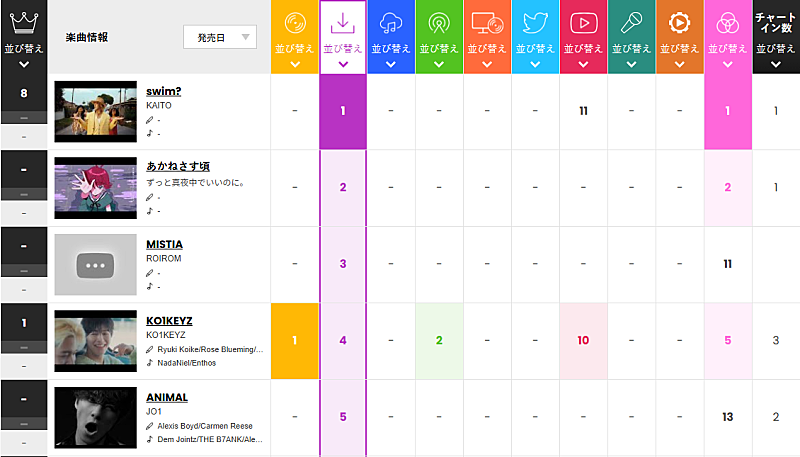Image resolution: width=800 pixels, height=457 pixels.
Task: Click the orange gear play icon
Action: tap(680, 23)
